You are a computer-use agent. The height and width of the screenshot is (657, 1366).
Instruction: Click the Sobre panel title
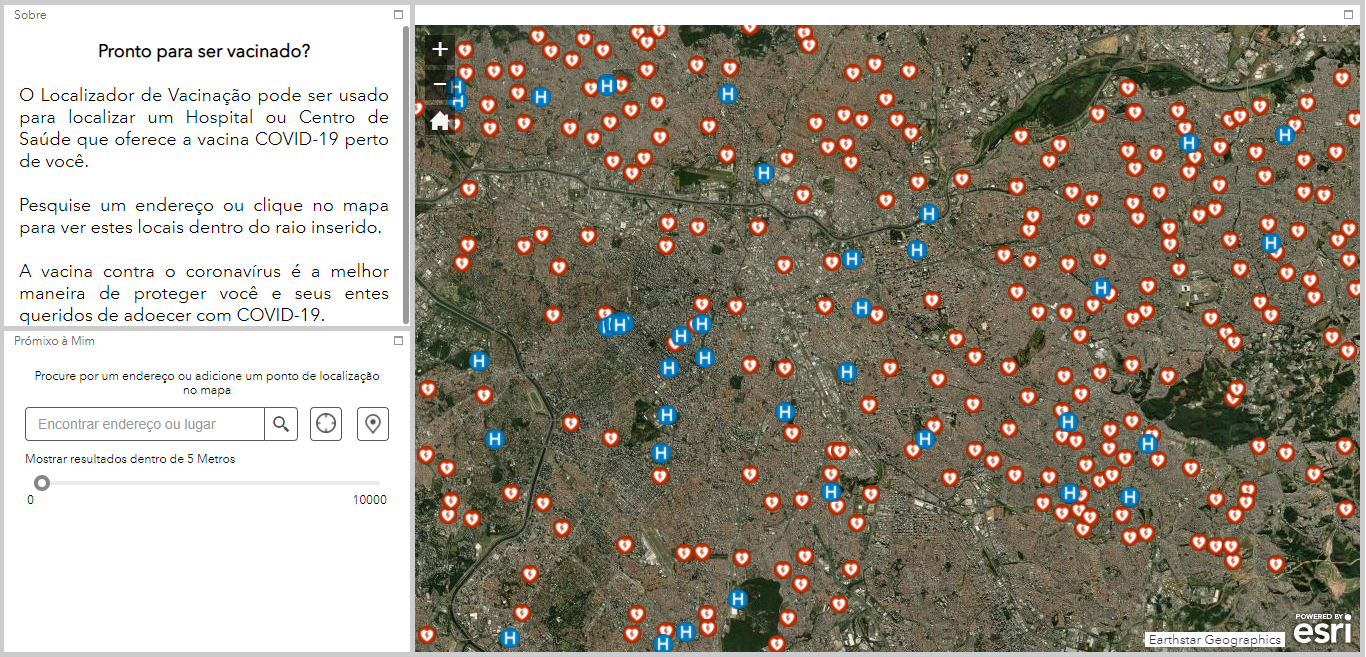pos(30,15)
